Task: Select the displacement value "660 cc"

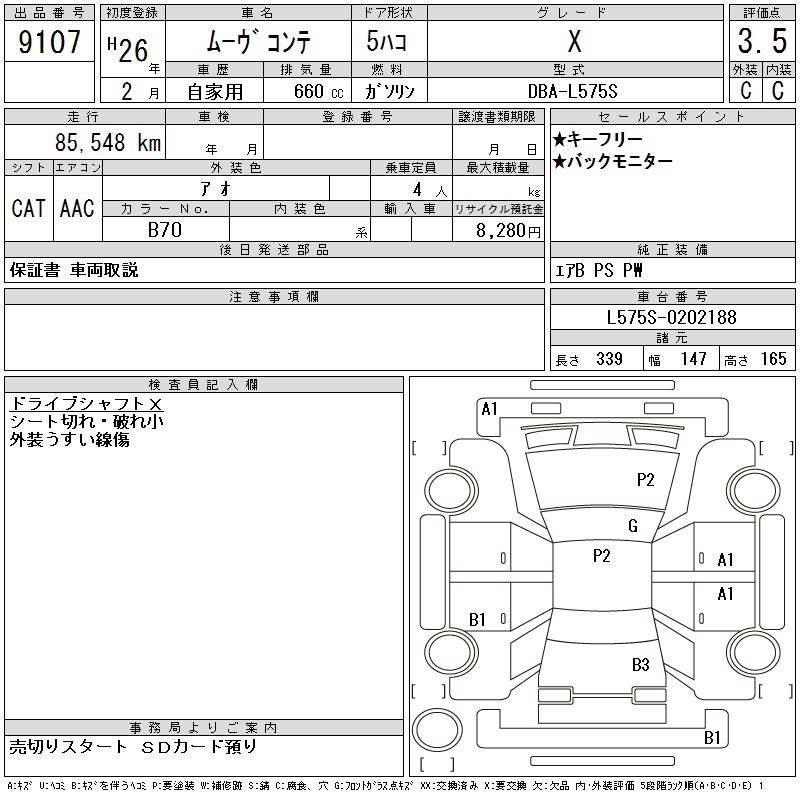Action: click(x=318, y=91)
